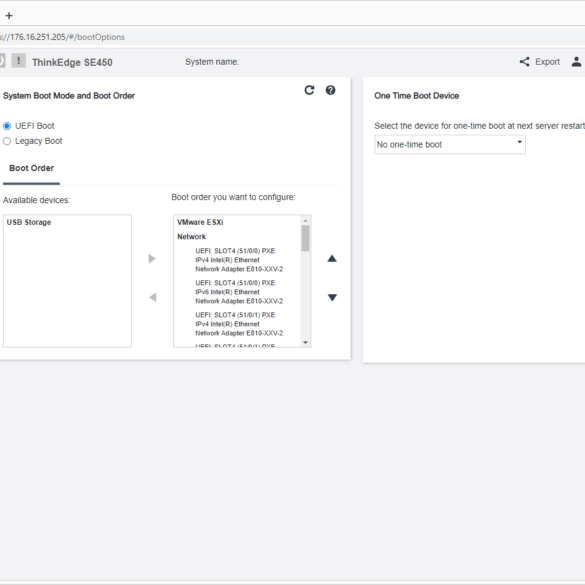Click the boot order list scrollbar thumb
The height and width of the screenshot is (585, 585).
click(305, 238)
